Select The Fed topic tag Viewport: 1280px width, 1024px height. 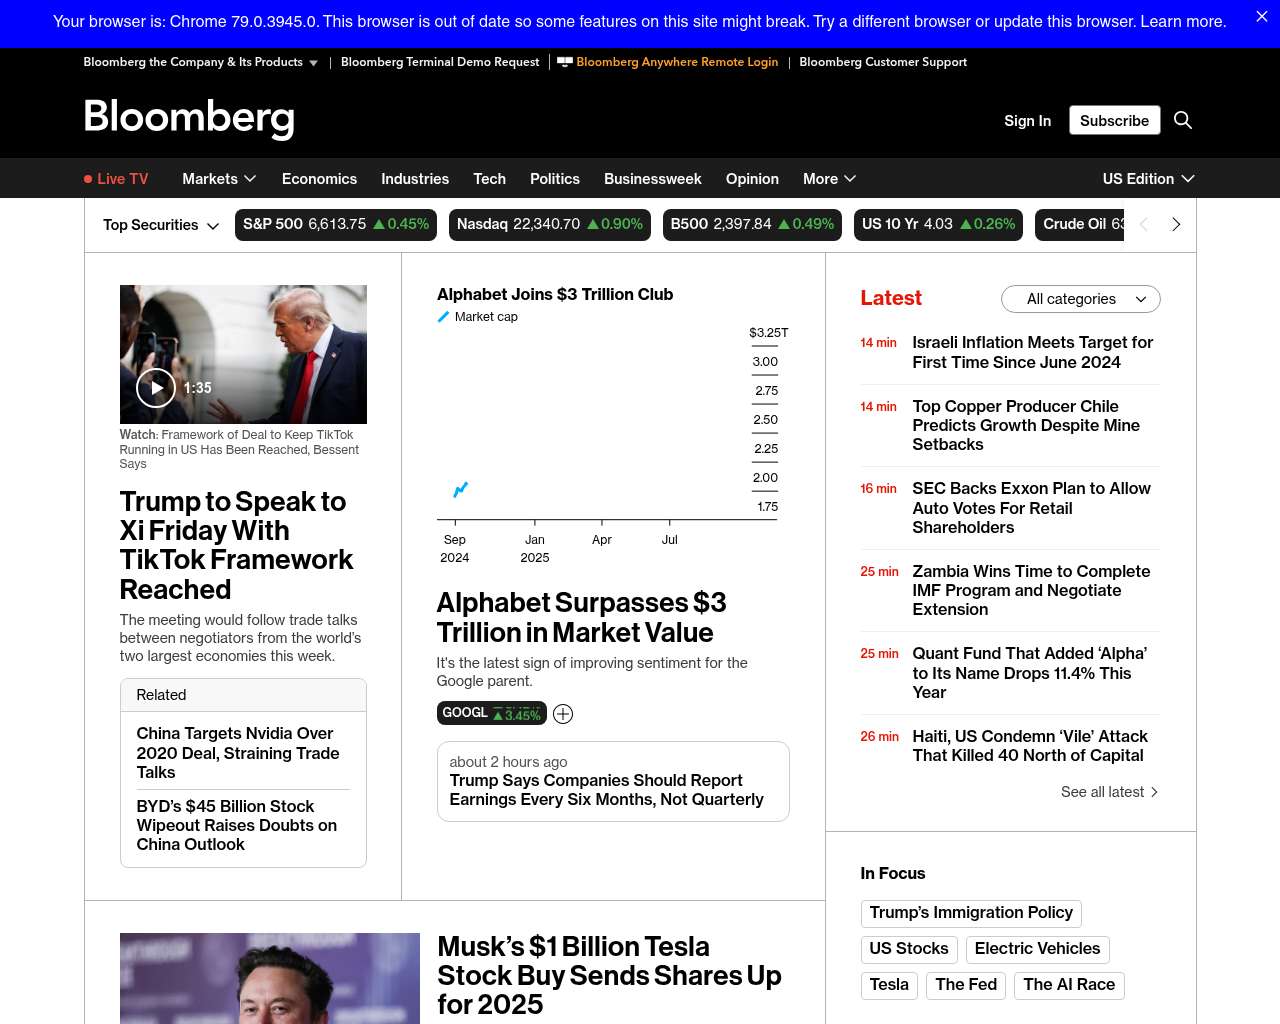(966, 985)
